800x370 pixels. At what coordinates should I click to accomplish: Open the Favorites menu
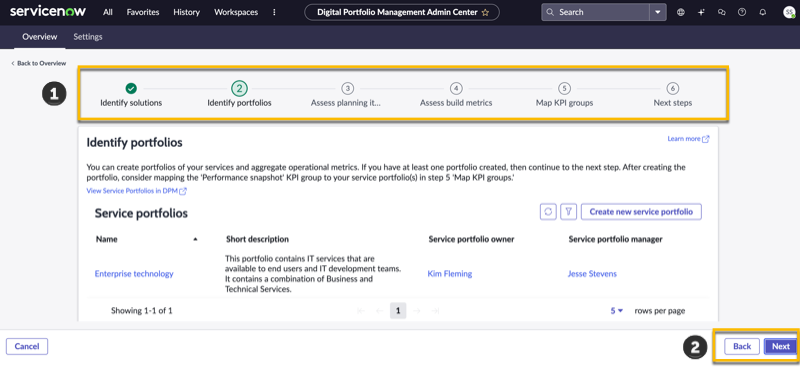click(x=143, y=12)
